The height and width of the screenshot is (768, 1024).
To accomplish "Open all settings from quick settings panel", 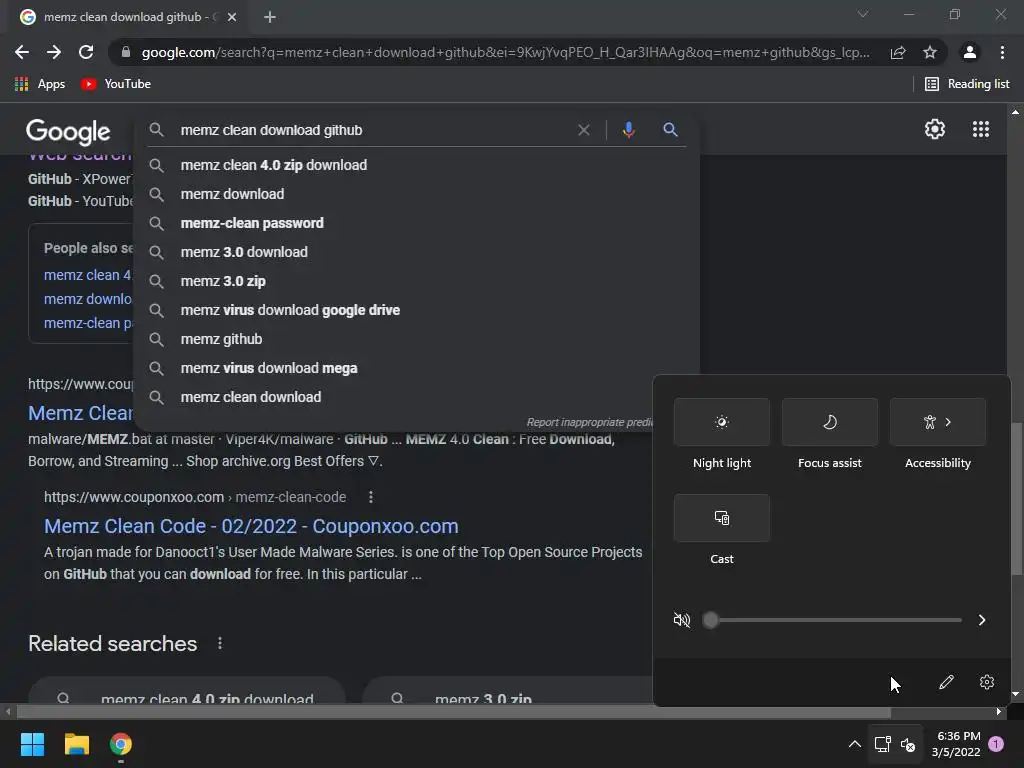I will click(987, 682).
